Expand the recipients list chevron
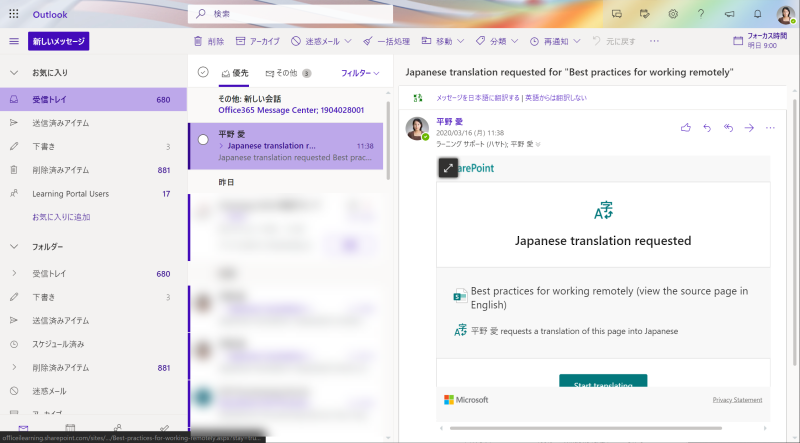Image resolution: width=800 pixels, height=443 pixels. point(538,144)
